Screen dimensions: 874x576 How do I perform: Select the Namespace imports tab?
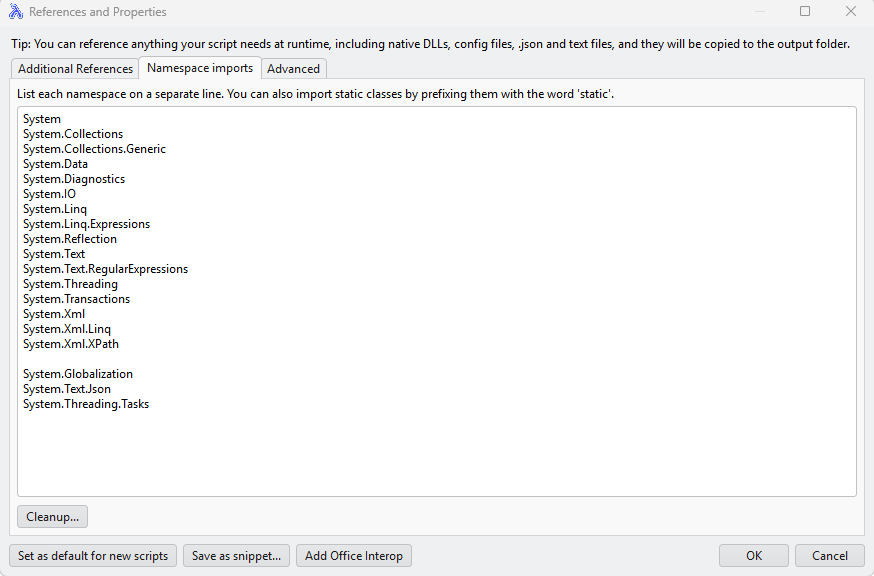(x=199, y=68)
